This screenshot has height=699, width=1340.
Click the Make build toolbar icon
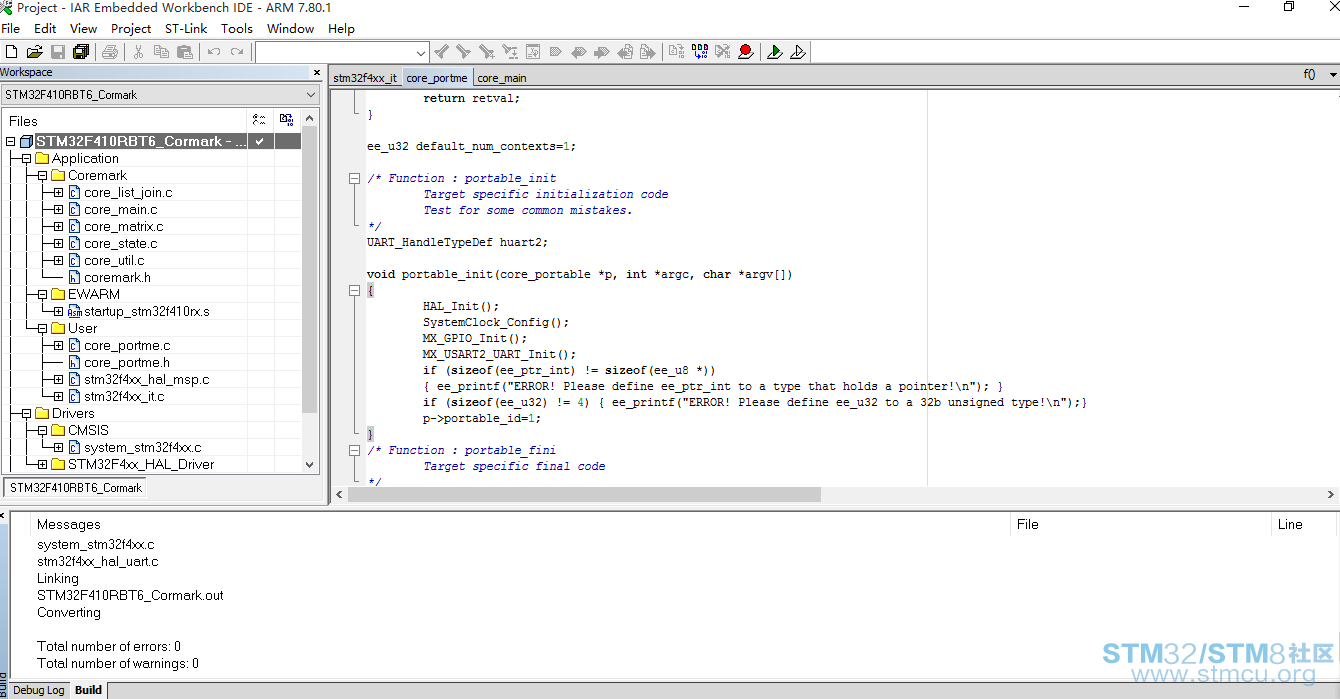[x=700, y=52]
